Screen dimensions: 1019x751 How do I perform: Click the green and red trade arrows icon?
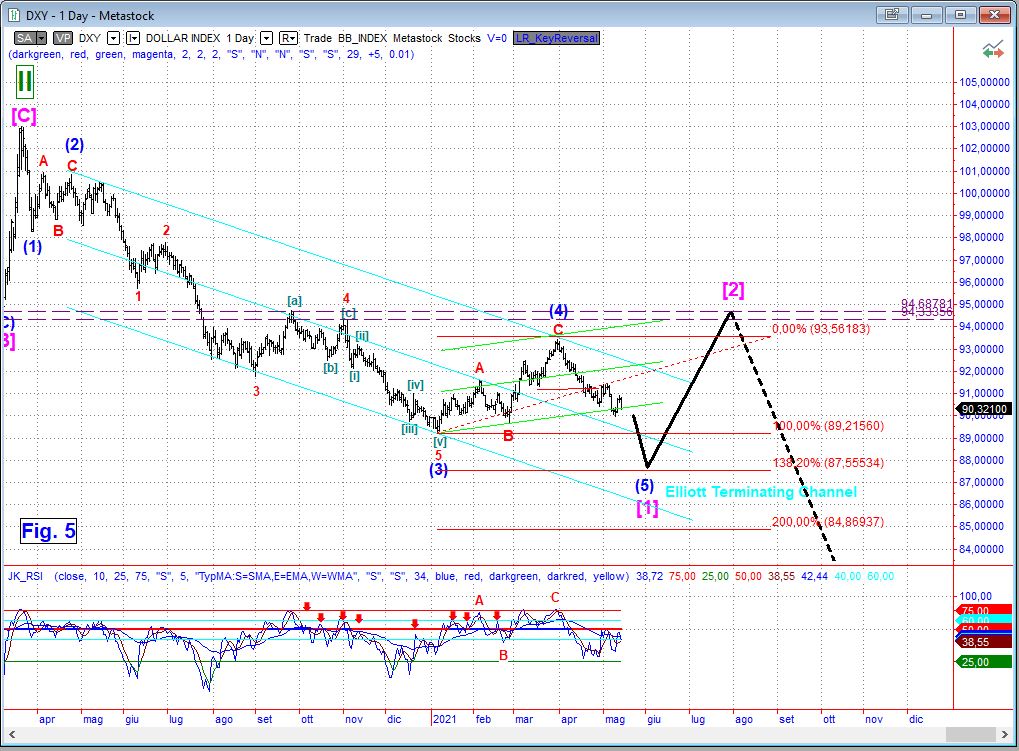click(x=992, y=48)
